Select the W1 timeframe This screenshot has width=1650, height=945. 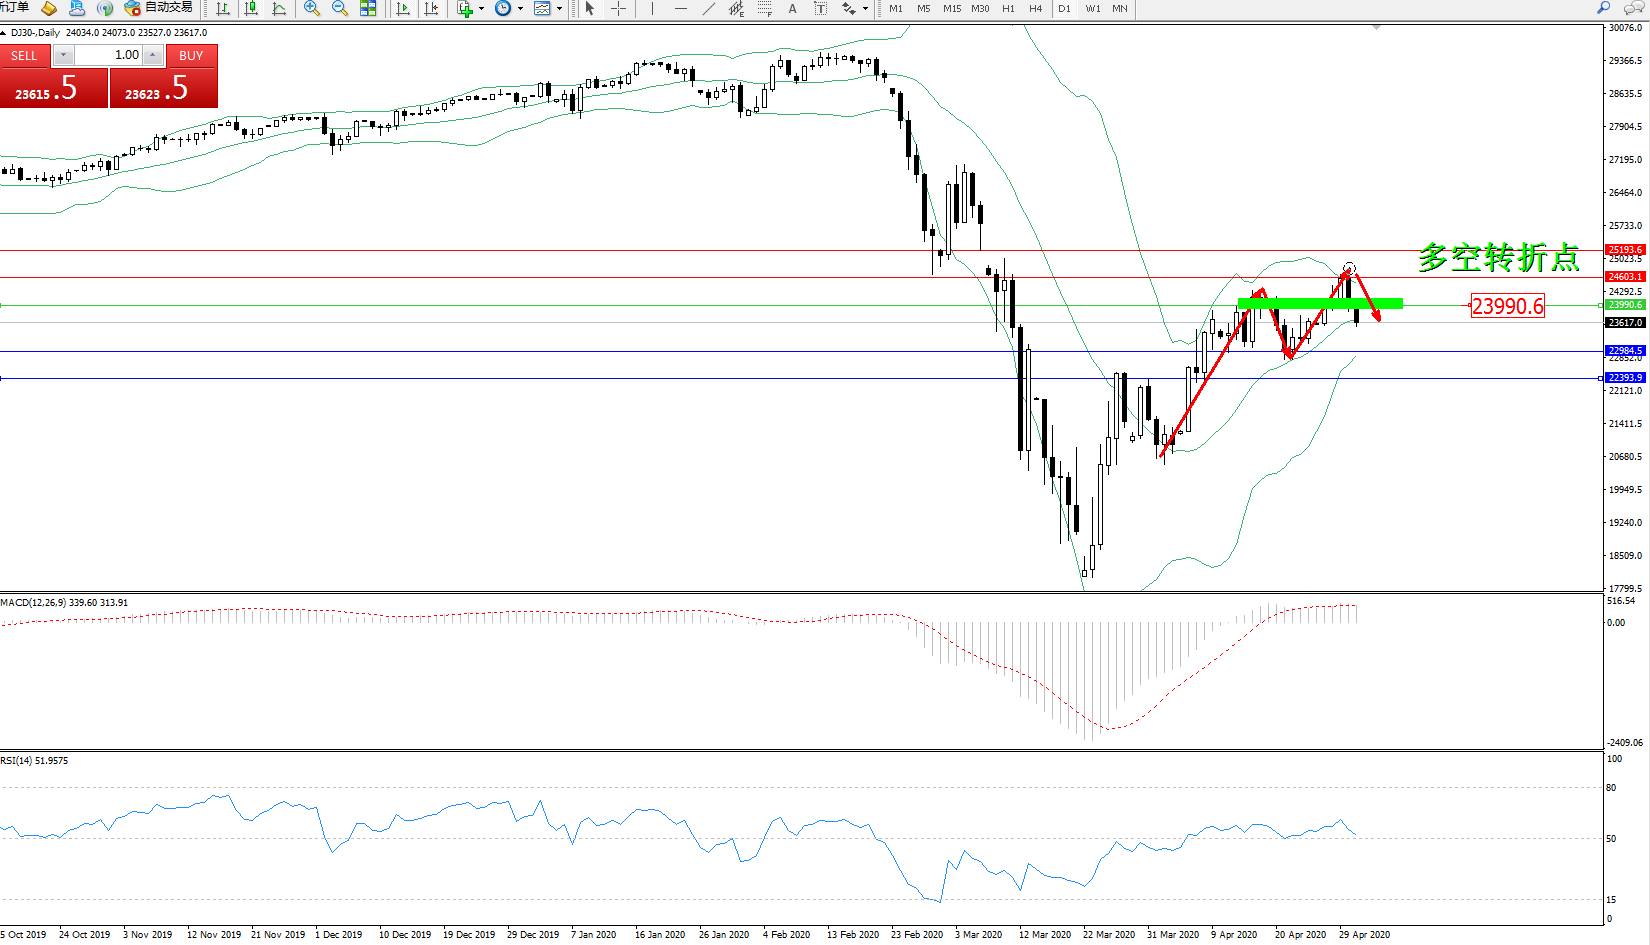1093,9
